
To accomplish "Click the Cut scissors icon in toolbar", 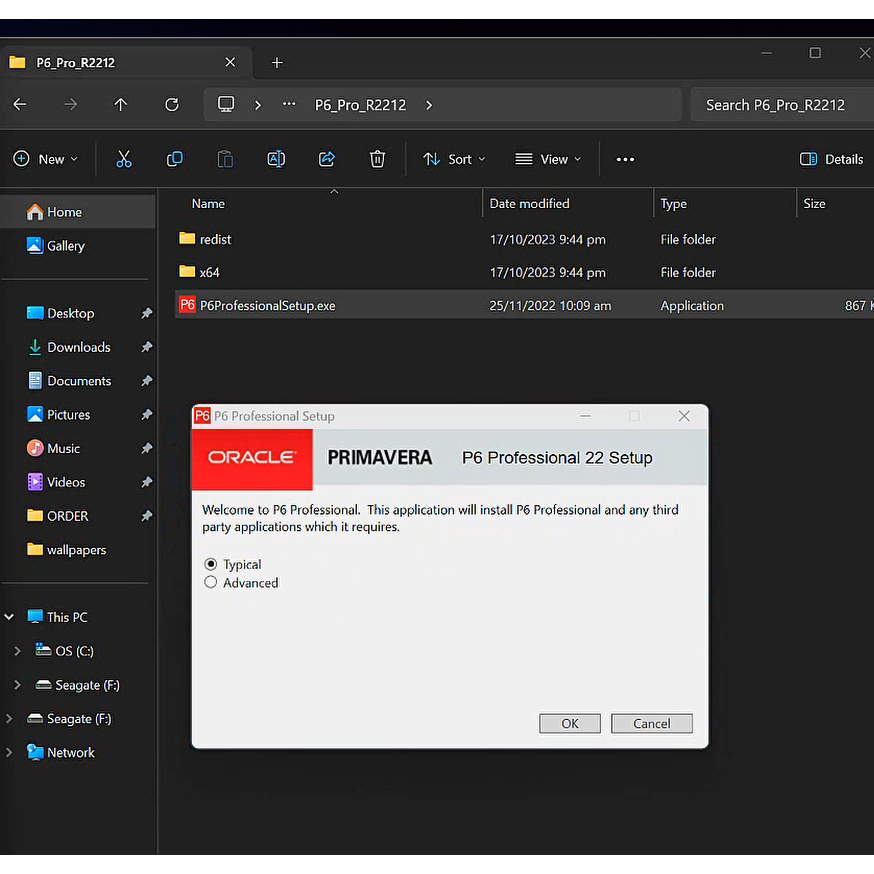I will [x=124, y=159].
